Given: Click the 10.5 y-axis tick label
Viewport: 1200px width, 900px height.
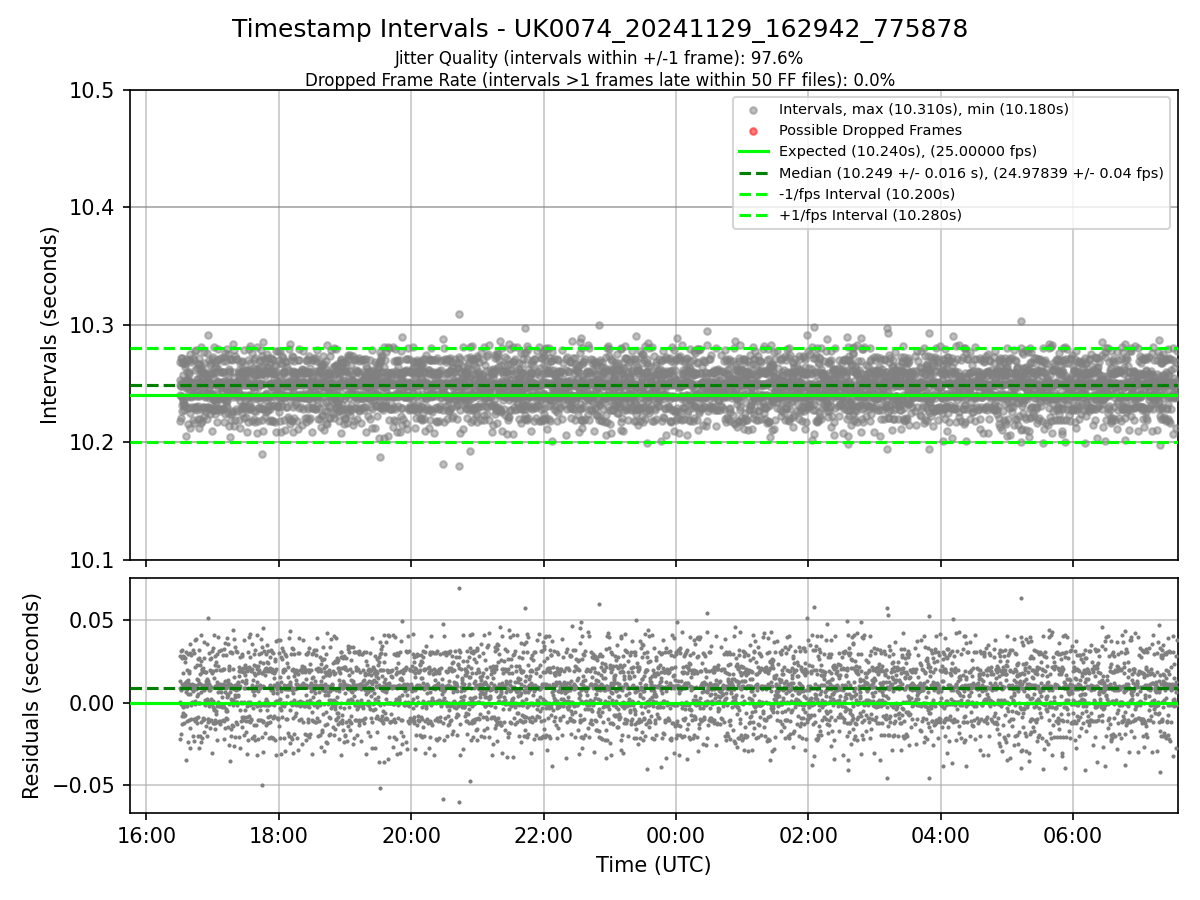Looking at the screenshot, I should 93,91.
